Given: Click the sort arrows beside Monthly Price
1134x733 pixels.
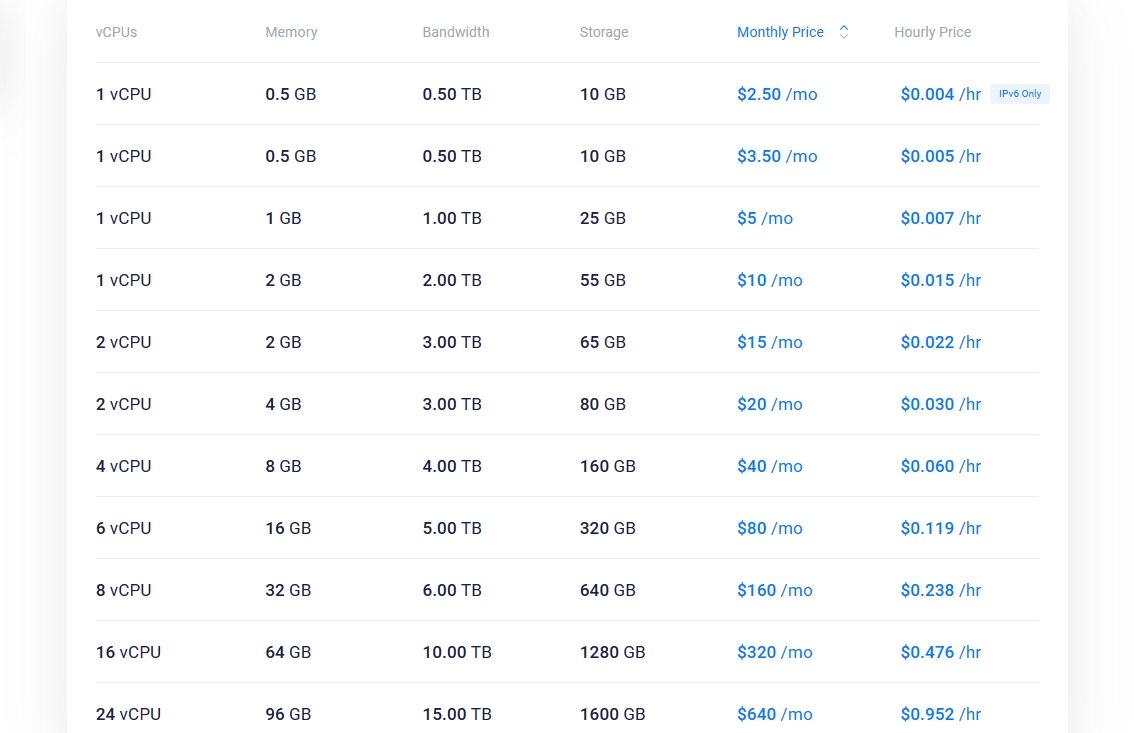Looking at the screenshot, I should (x=843, y=32).
